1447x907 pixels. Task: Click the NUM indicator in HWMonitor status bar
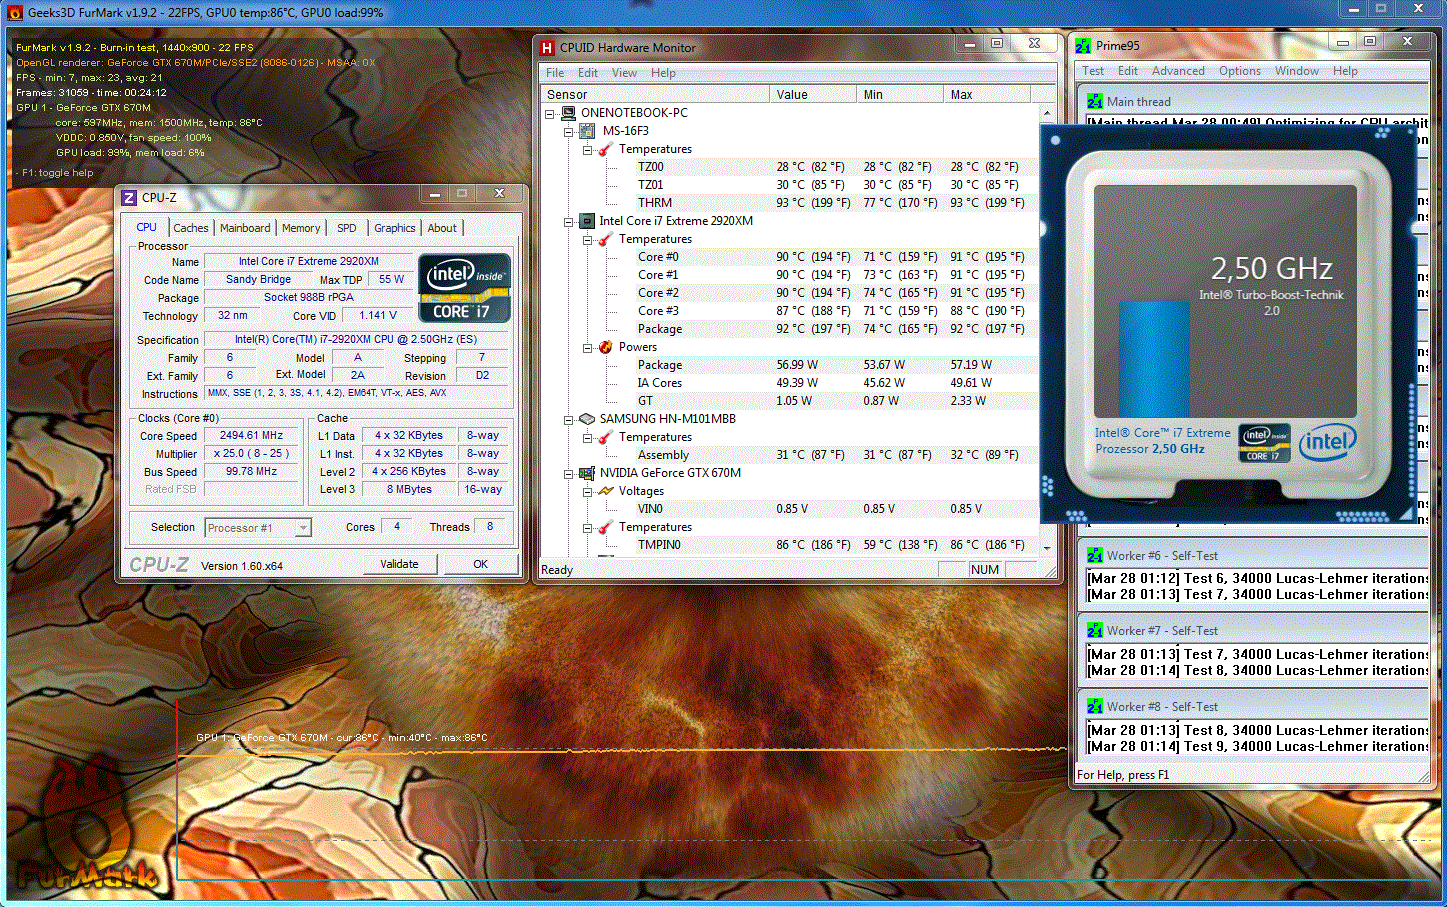(x=985, y=569)
